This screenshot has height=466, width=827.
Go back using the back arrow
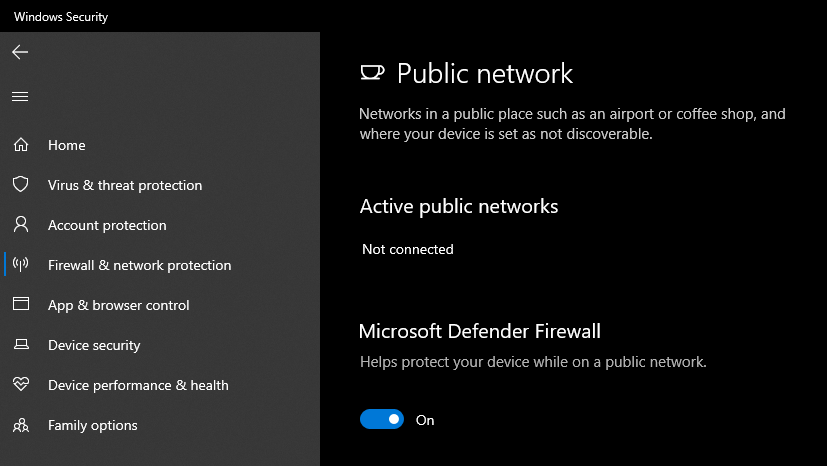(20, 52)
